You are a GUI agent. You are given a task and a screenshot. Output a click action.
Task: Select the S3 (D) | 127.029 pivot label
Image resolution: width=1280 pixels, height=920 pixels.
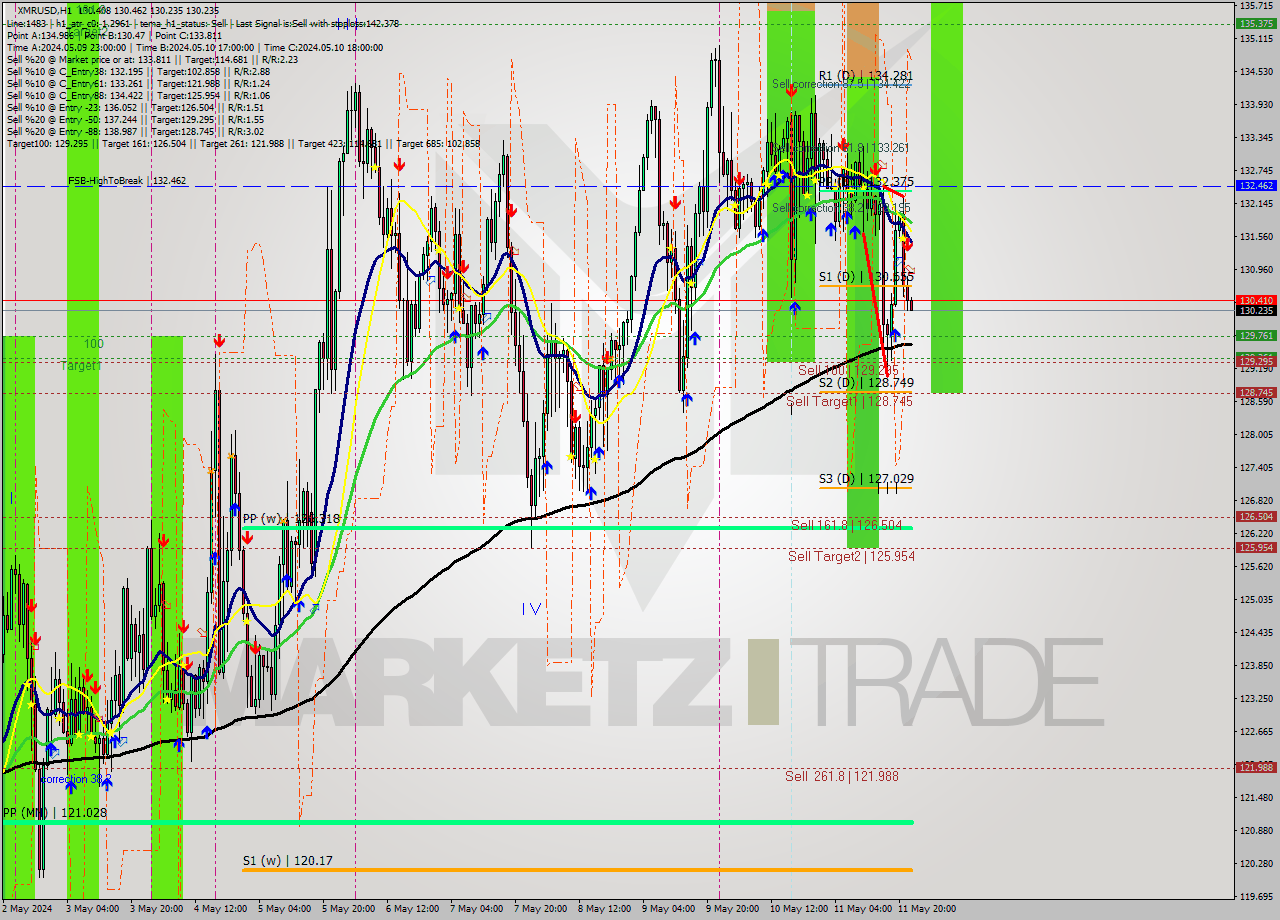coord(866,479)
